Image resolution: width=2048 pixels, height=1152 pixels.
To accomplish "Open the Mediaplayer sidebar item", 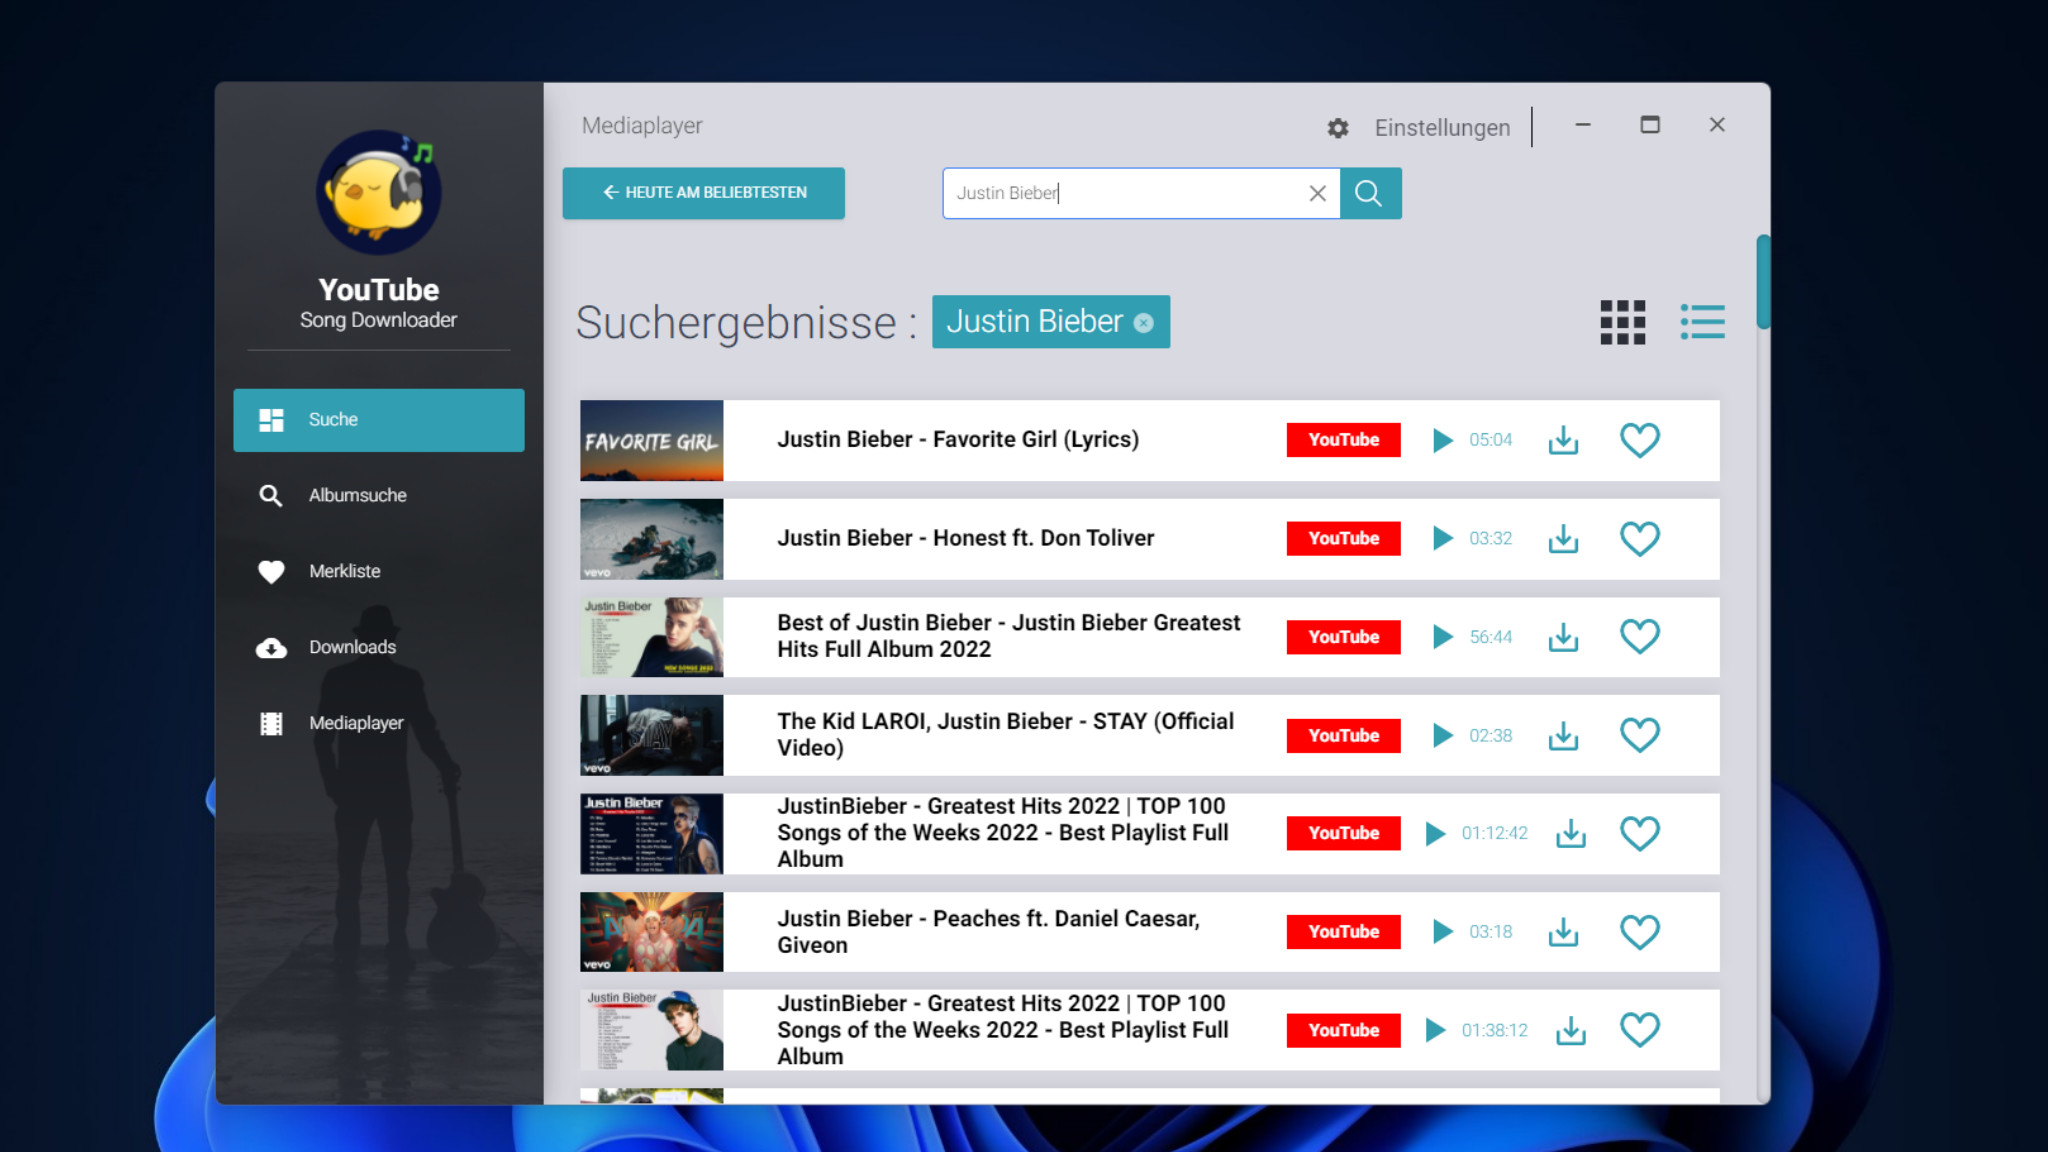I will tap(356, 723).
